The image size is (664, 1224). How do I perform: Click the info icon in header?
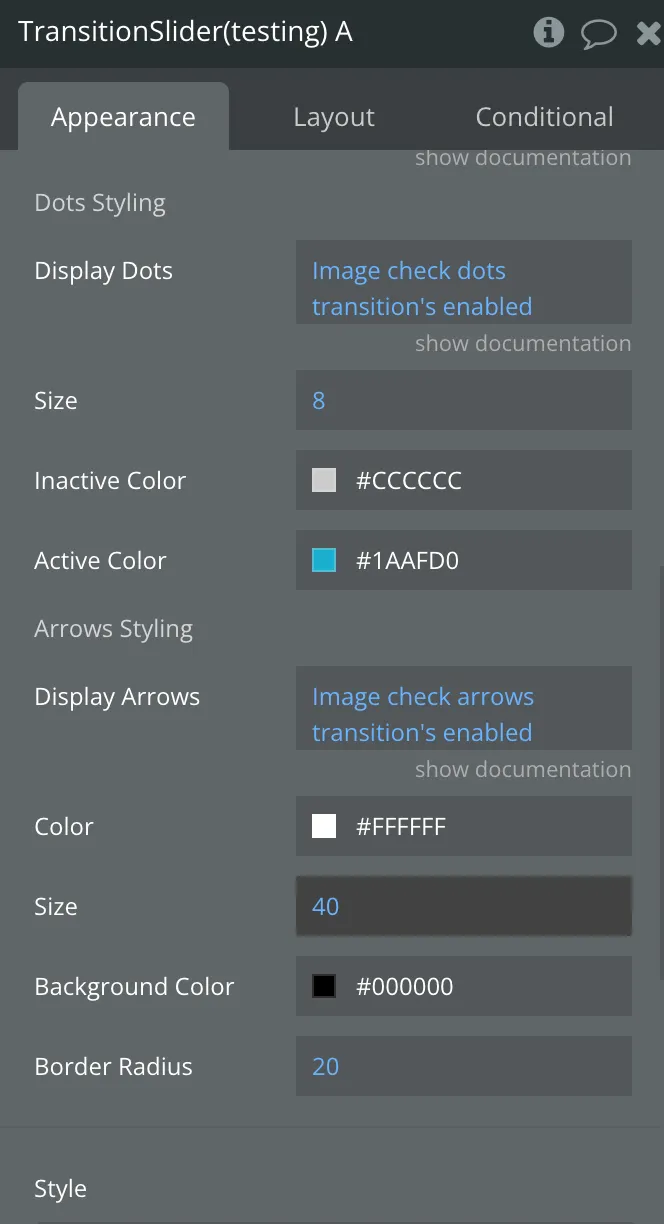[x=548, y=33]
